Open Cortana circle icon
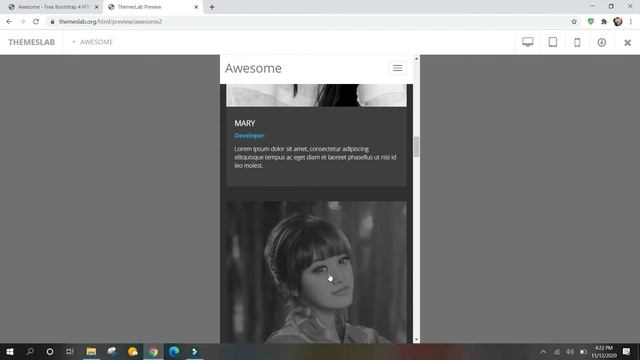The height and width of the screenshot is (360, 640). (50, 351)
